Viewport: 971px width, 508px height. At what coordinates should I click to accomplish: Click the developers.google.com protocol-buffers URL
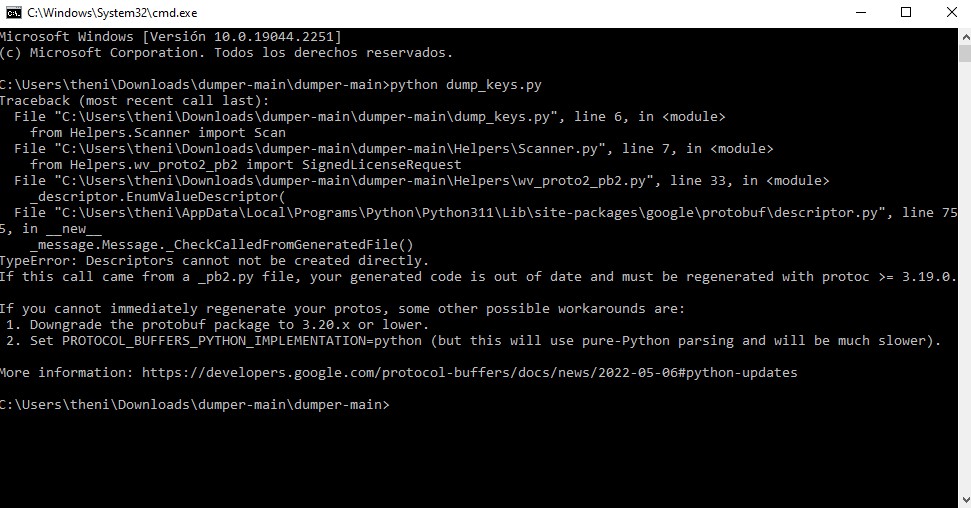(x=469, y=372)
